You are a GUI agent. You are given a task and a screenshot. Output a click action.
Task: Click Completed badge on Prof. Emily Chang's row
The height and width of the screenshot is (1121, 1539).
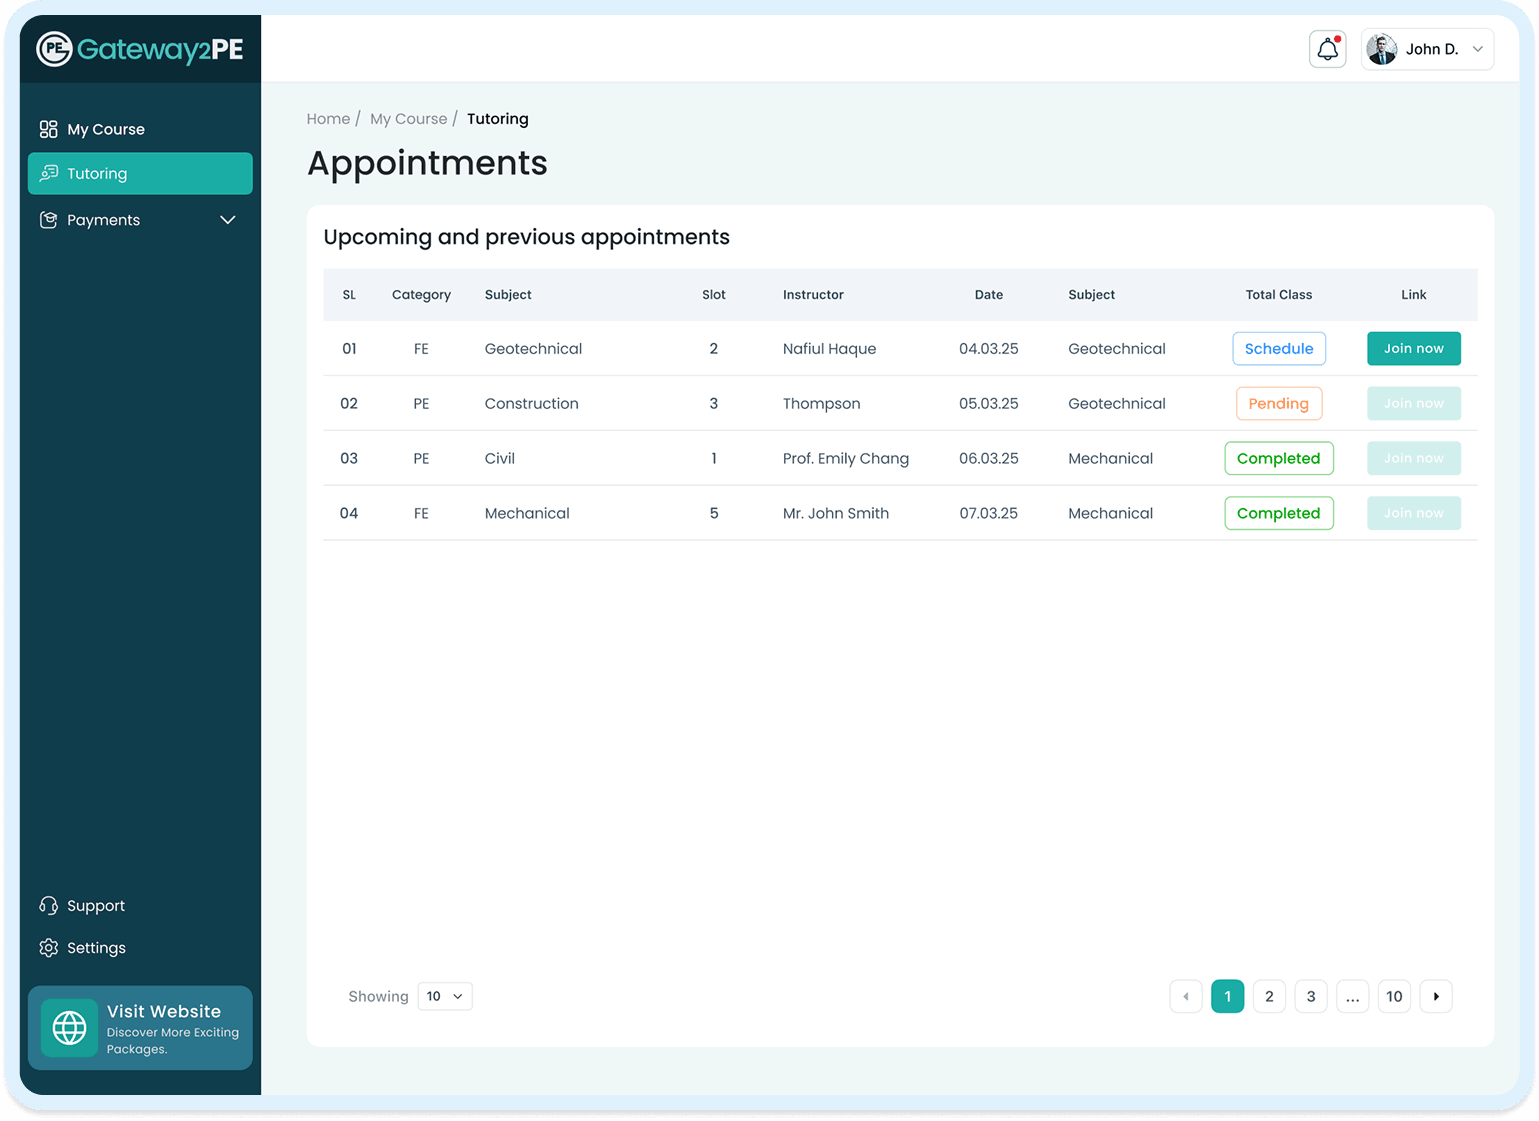click(x=1278, y=458)
